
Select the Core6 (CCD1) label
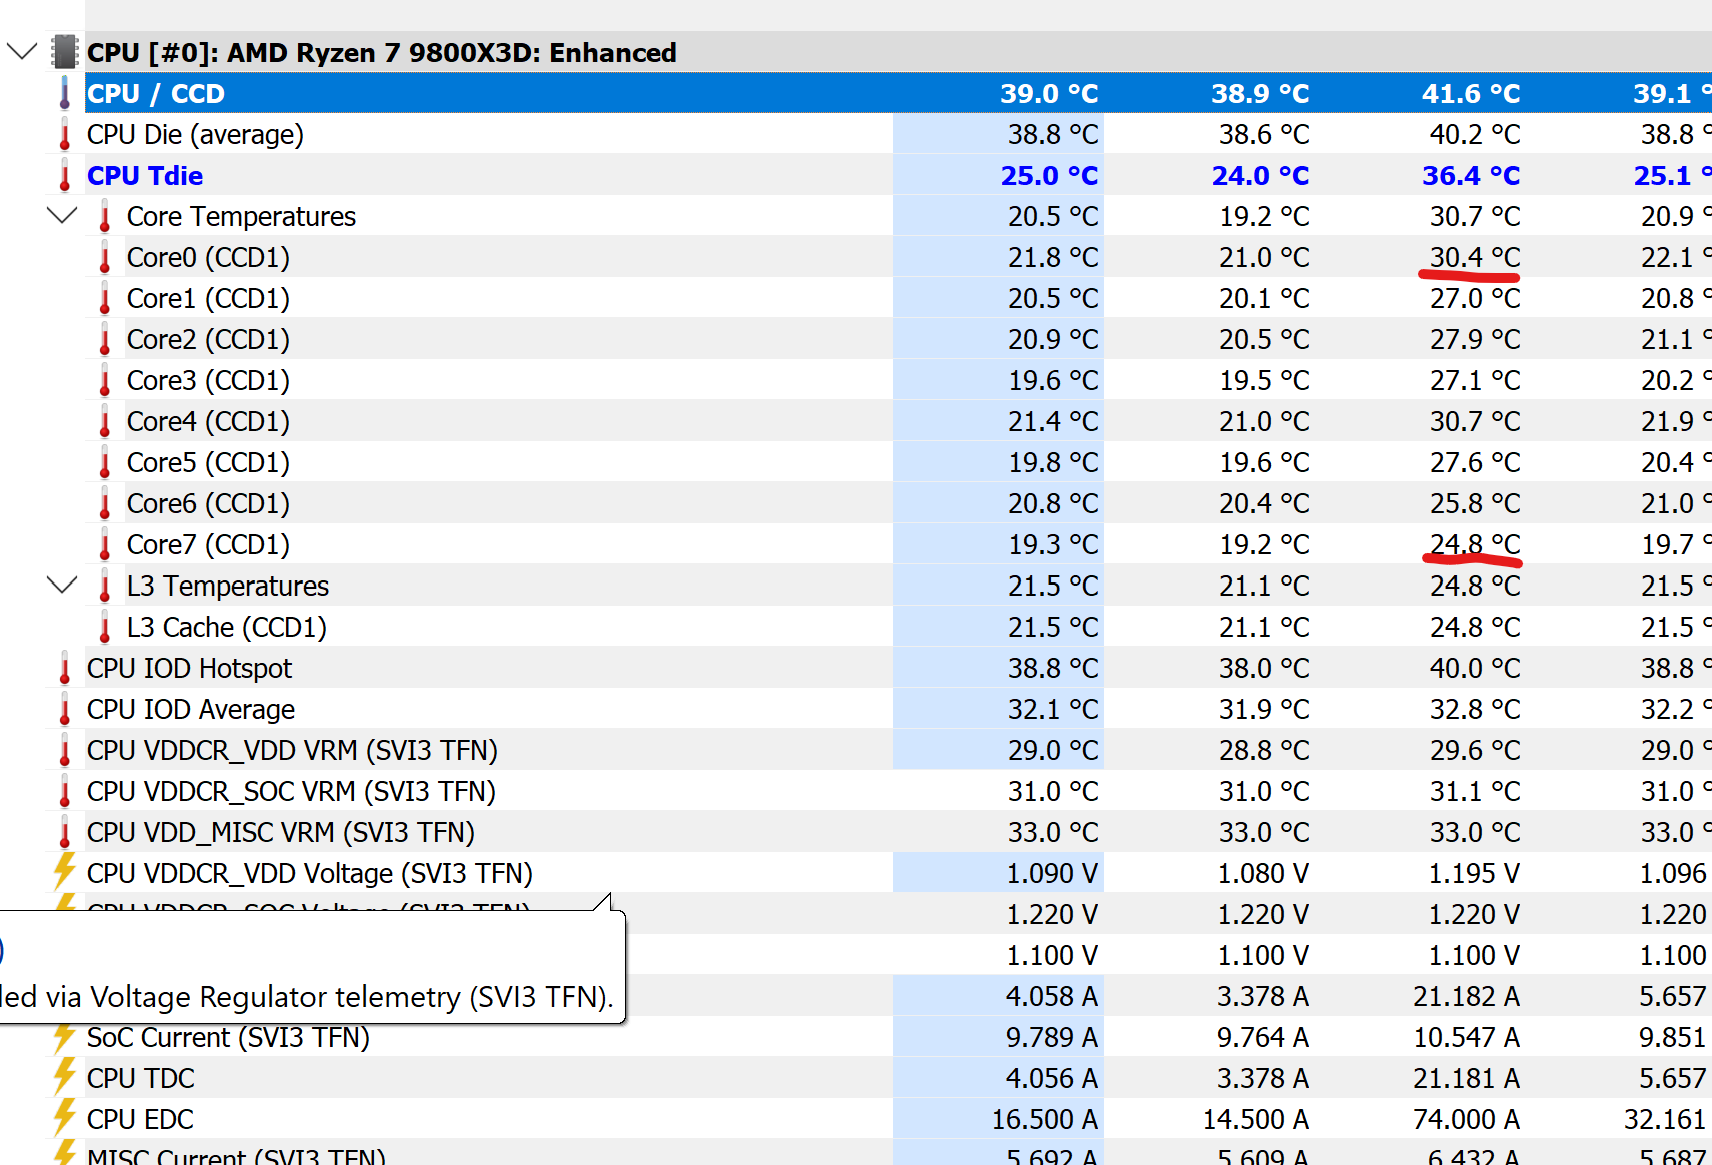(x=208, y=503)
